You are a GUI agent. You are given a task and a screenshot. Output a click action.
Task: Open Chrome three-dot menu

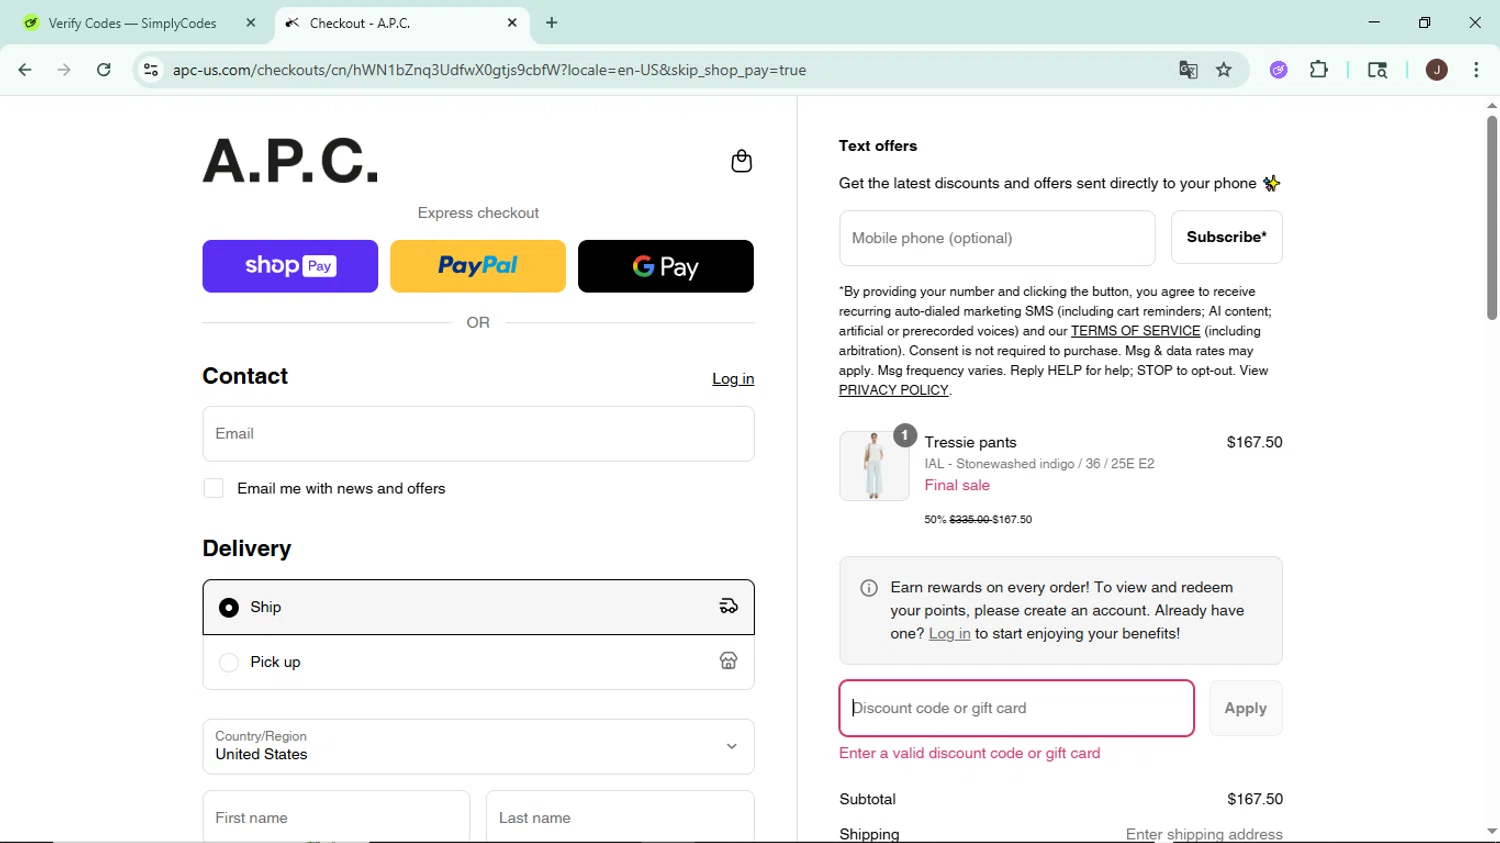tap(1477, 70)
